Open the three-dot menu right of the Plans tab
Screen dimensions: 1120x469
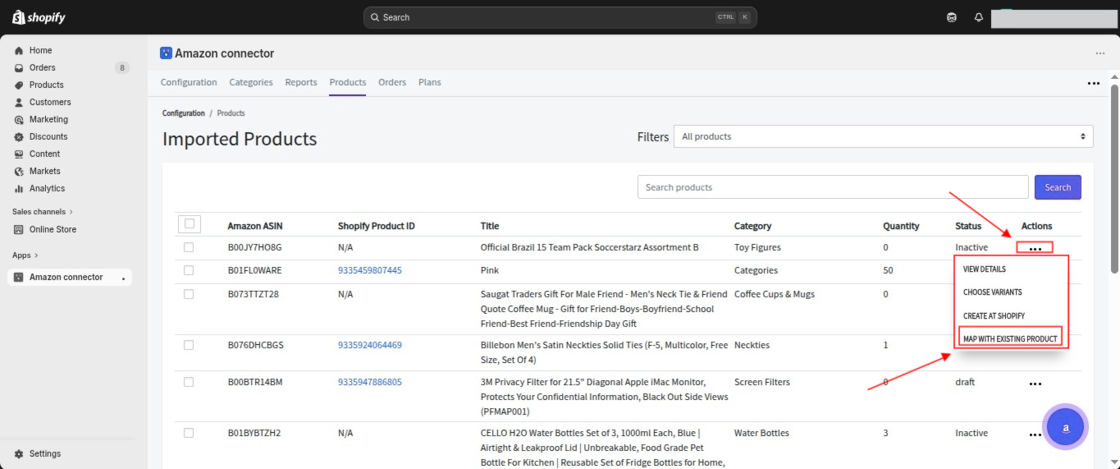tap(1093, 83)
